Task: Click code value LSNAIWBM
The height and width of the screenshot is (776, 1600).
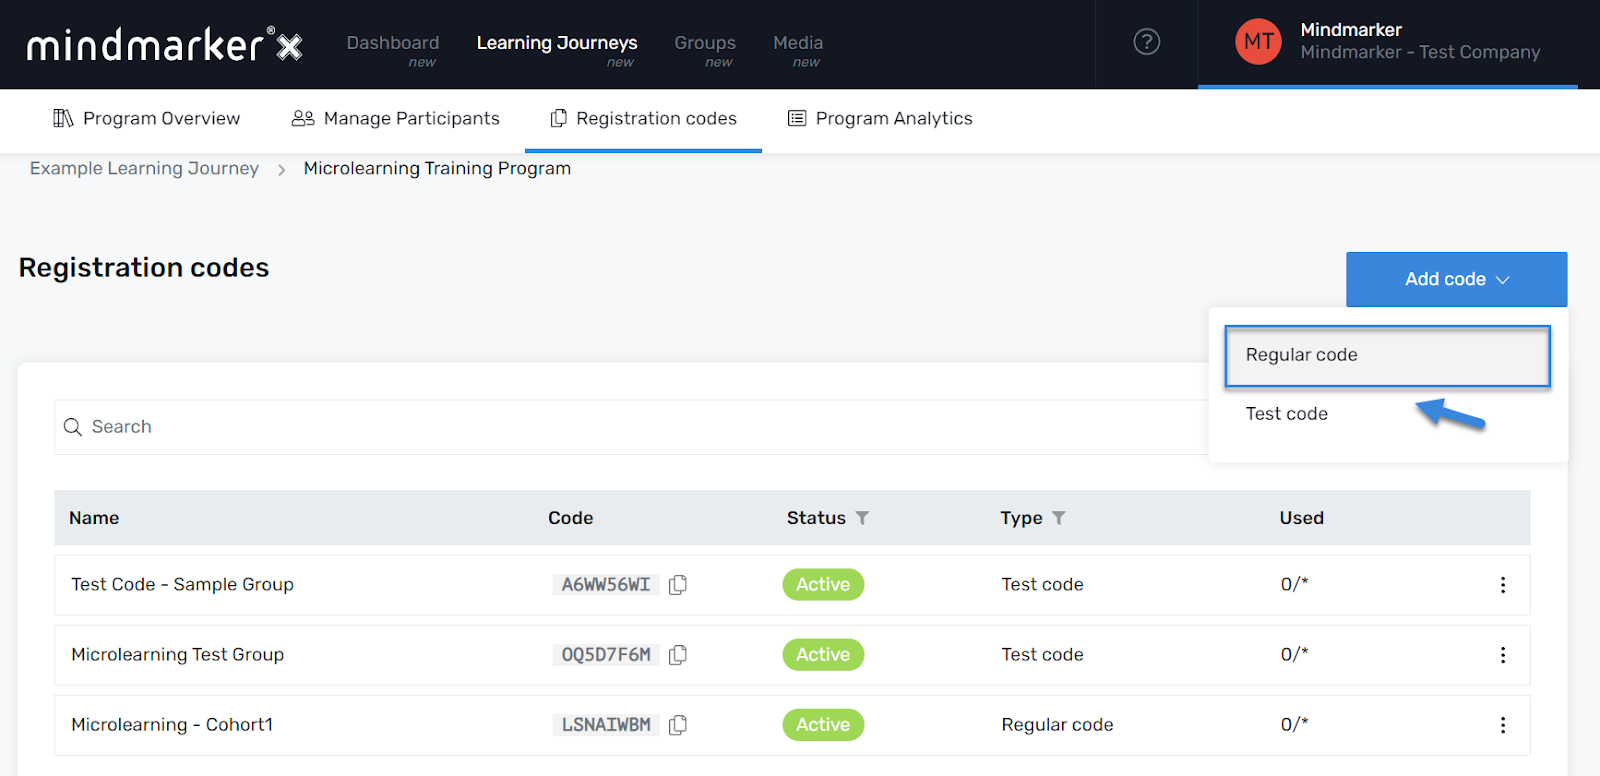Action: point(606,725)
